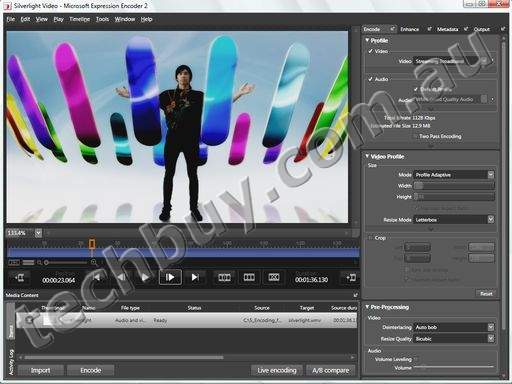Click the Live encoding button
The height and width of the screenshot is (384, 512).
(277, 370)
